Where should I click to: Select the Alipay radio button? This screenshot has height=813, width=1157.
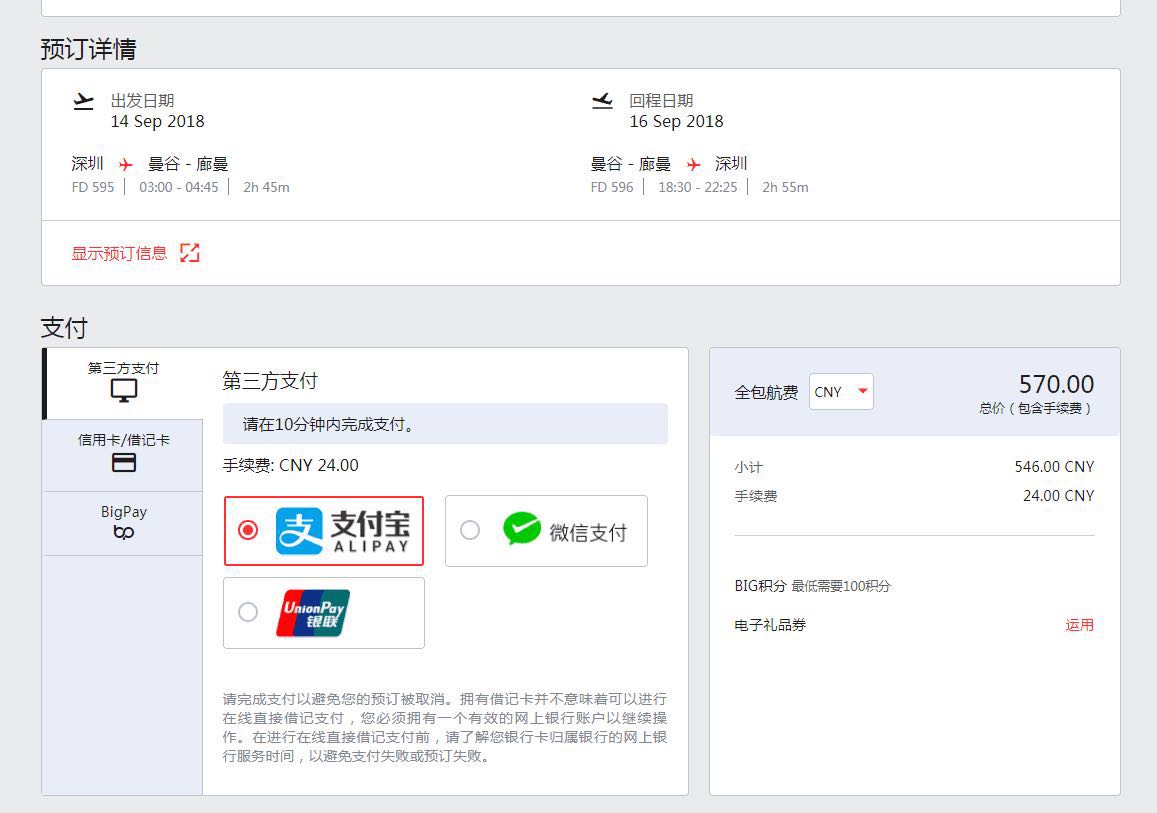pyautogui.click(x=248, y=530)
